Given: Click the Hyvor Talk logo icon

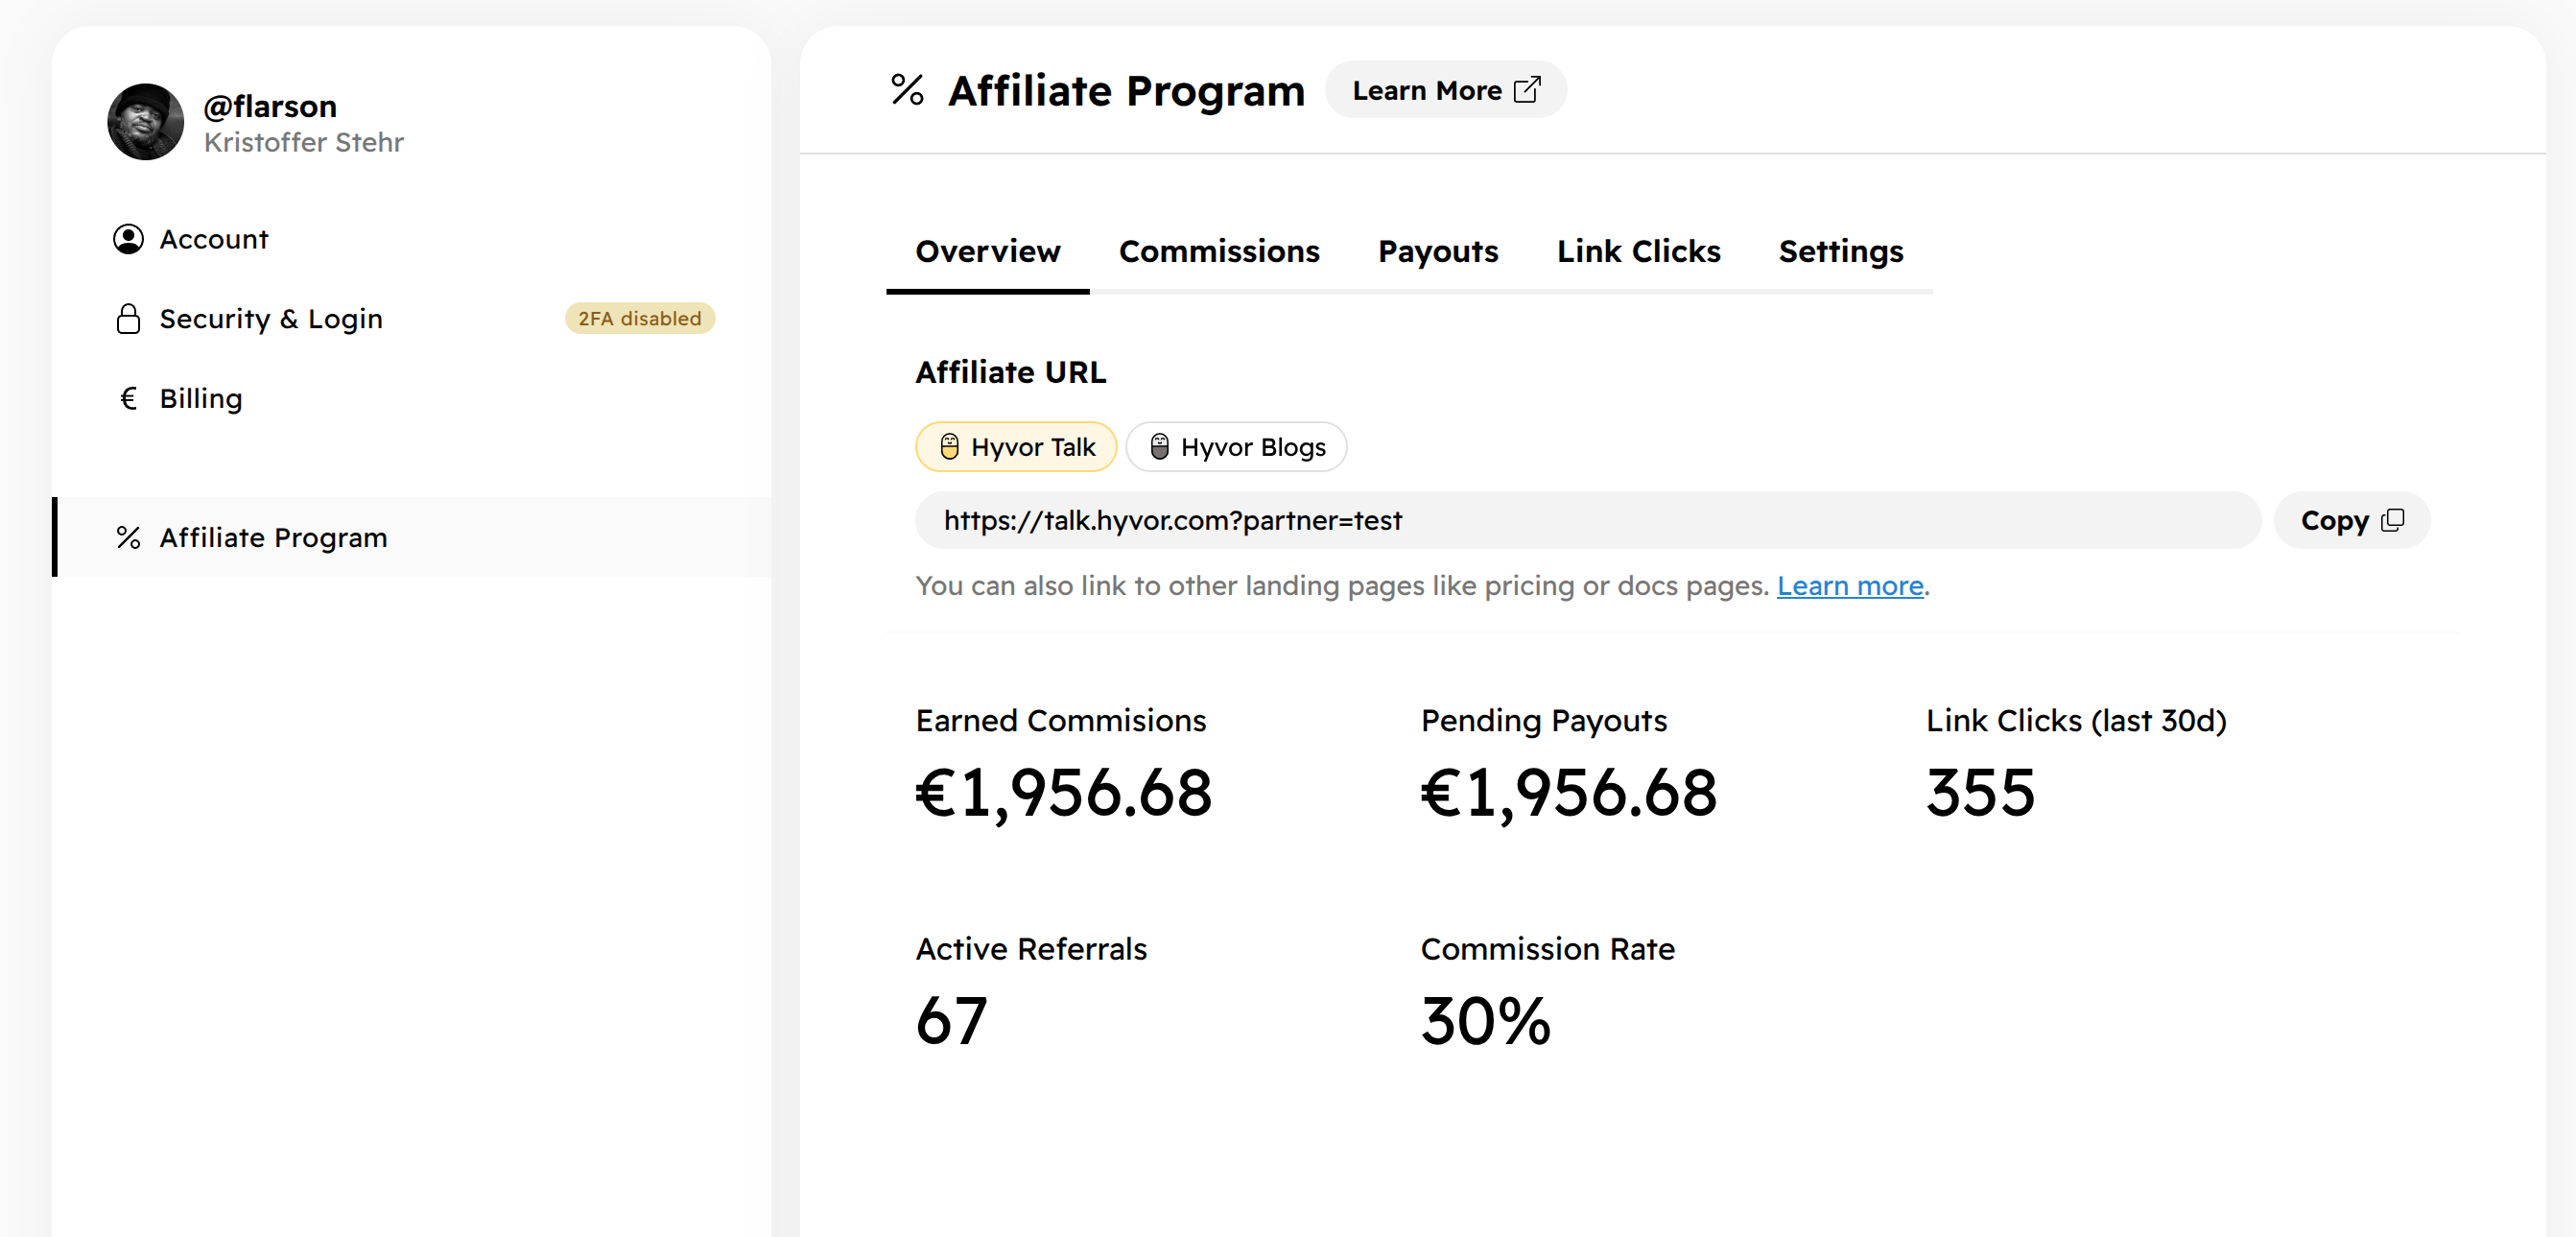Looking at the screenshot, I should point(949,447).
